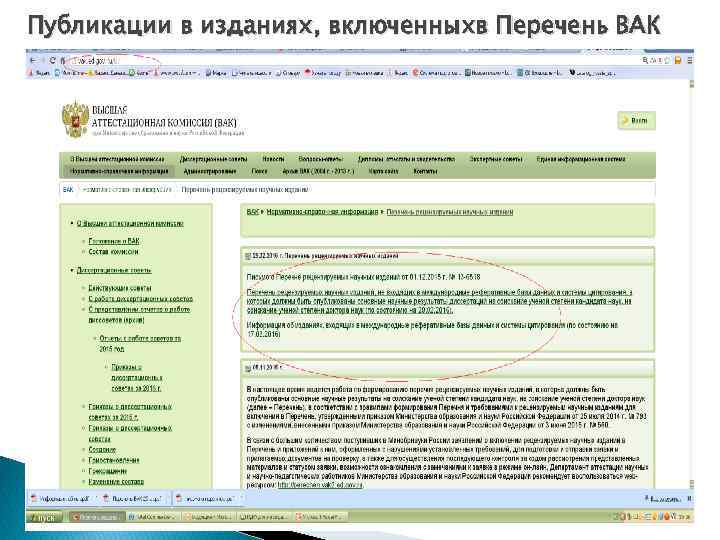This screenshot has height=540, width=720.
Task: Click the text Информация об изданиях, входящих в международные базы
Action: (433, 329)
